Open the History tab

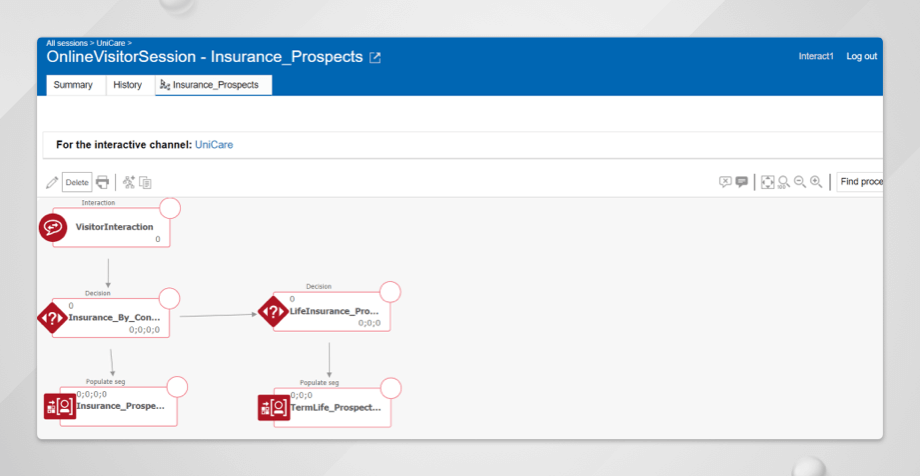pos(127,85)
